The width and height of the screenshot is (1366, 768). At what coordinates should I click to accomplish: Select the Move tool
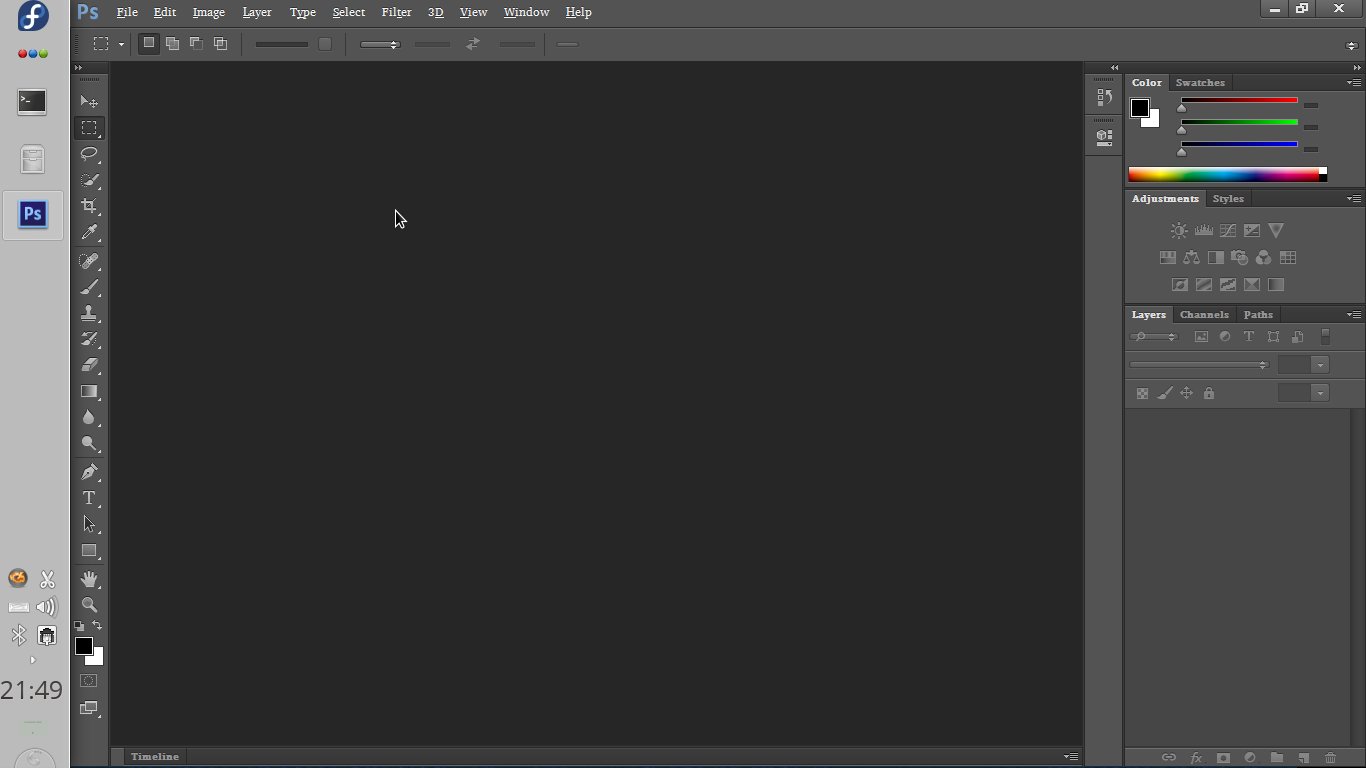tap(89, 102)
